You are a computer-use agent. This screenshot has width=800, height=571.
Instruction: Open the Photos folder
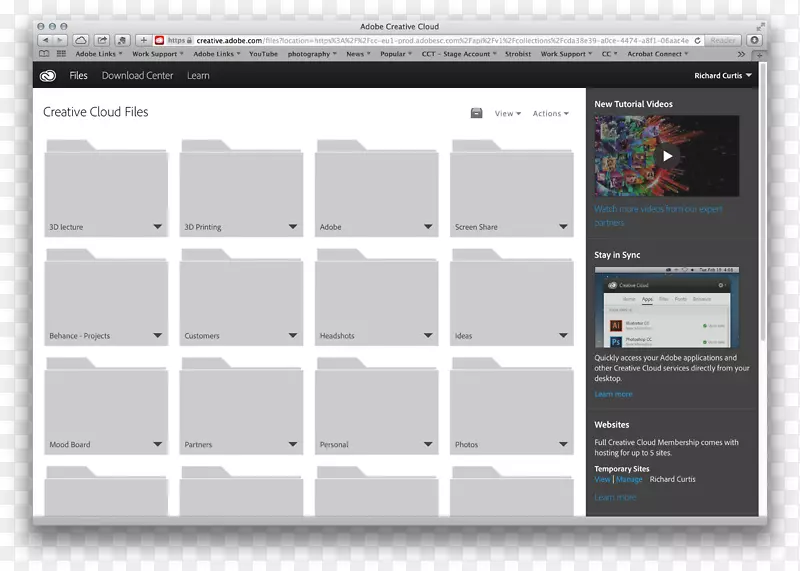[512, 406]
